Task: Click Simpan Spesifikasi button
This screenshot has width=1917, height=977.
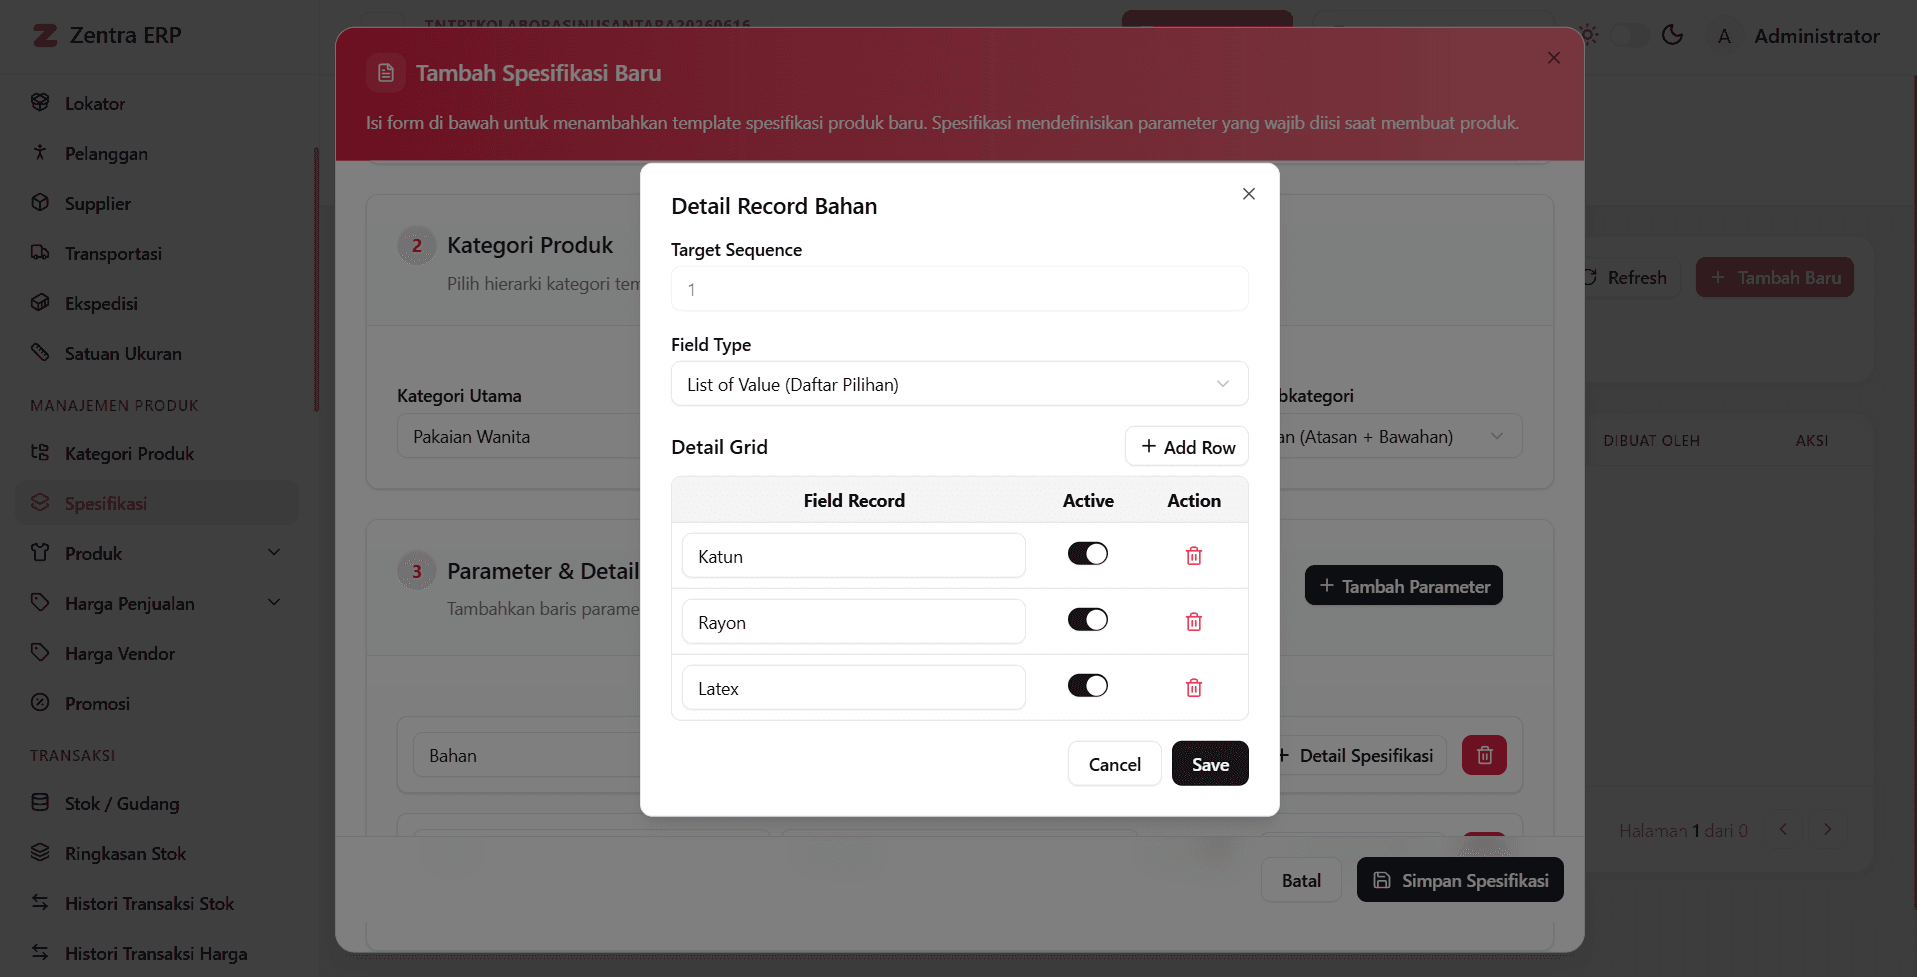Action: click(1460, 880)
